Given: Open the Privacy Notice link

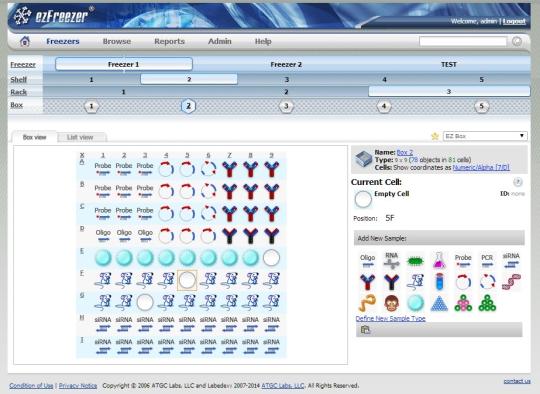Looking at the screenshot, I should coord(78,386).
